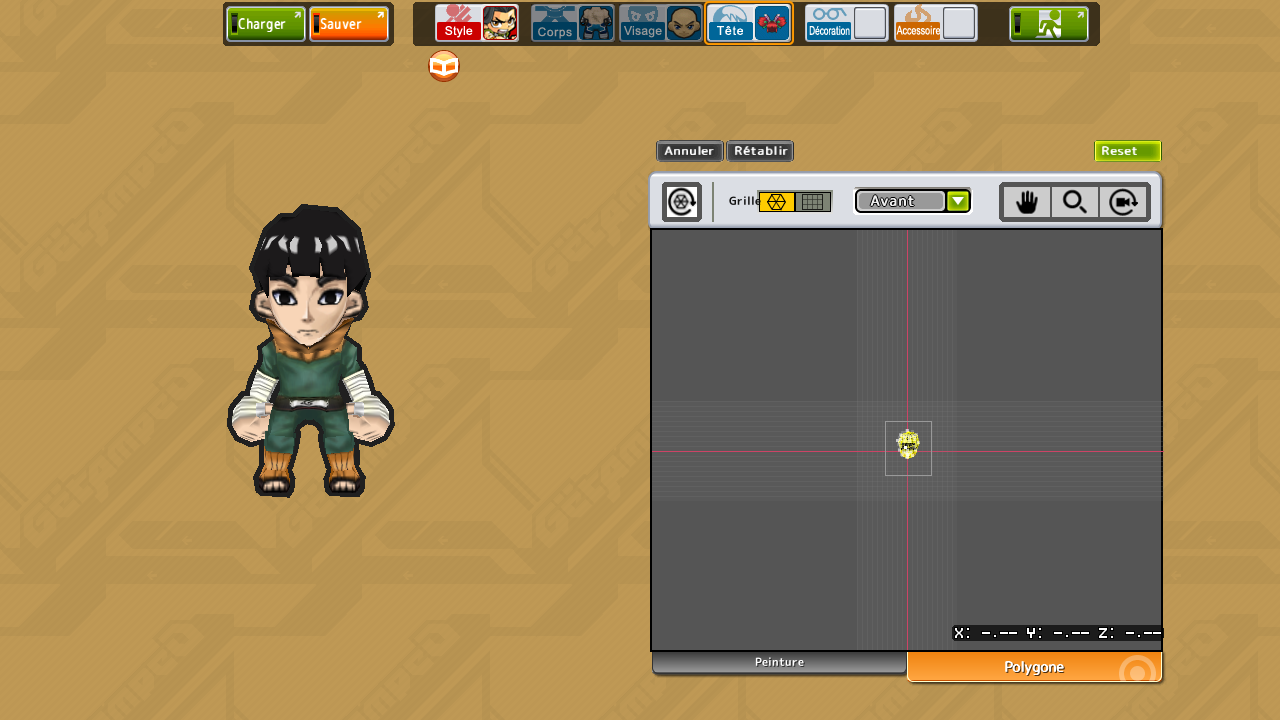Click the X Y Z coordinates readout
The width and height of the screenshot is (1280, 720).
pyautogui.click(x=1057, y=633)
